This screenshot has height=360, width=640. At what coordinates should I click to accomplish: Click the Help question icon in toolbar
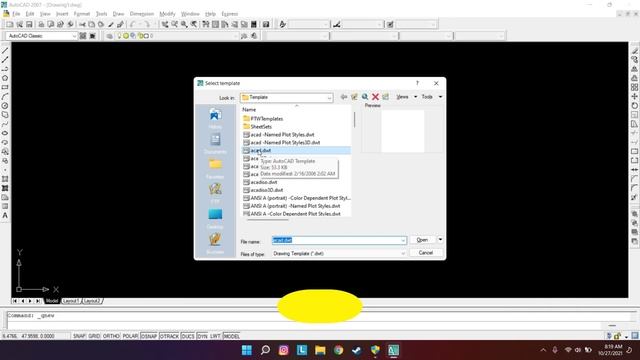(x=266, y=24)
